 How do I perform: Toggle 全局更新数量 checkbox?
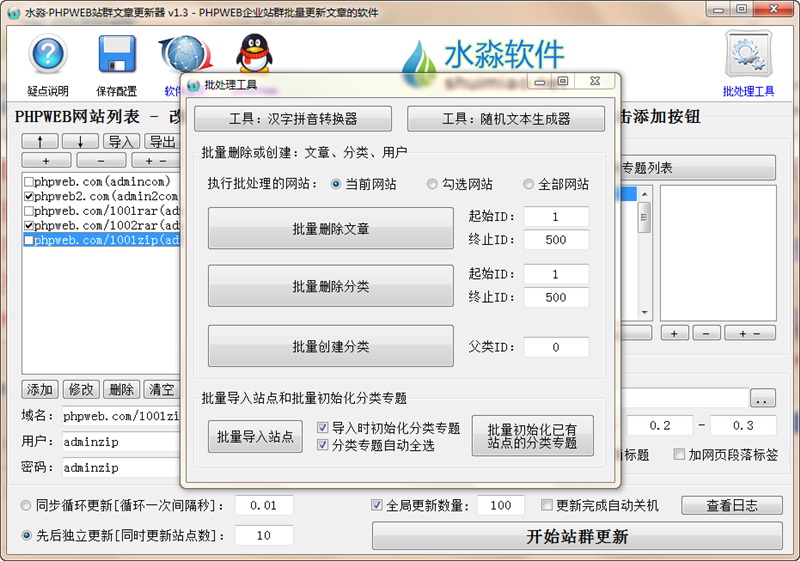pyautogui.click(x=377, y=505)
